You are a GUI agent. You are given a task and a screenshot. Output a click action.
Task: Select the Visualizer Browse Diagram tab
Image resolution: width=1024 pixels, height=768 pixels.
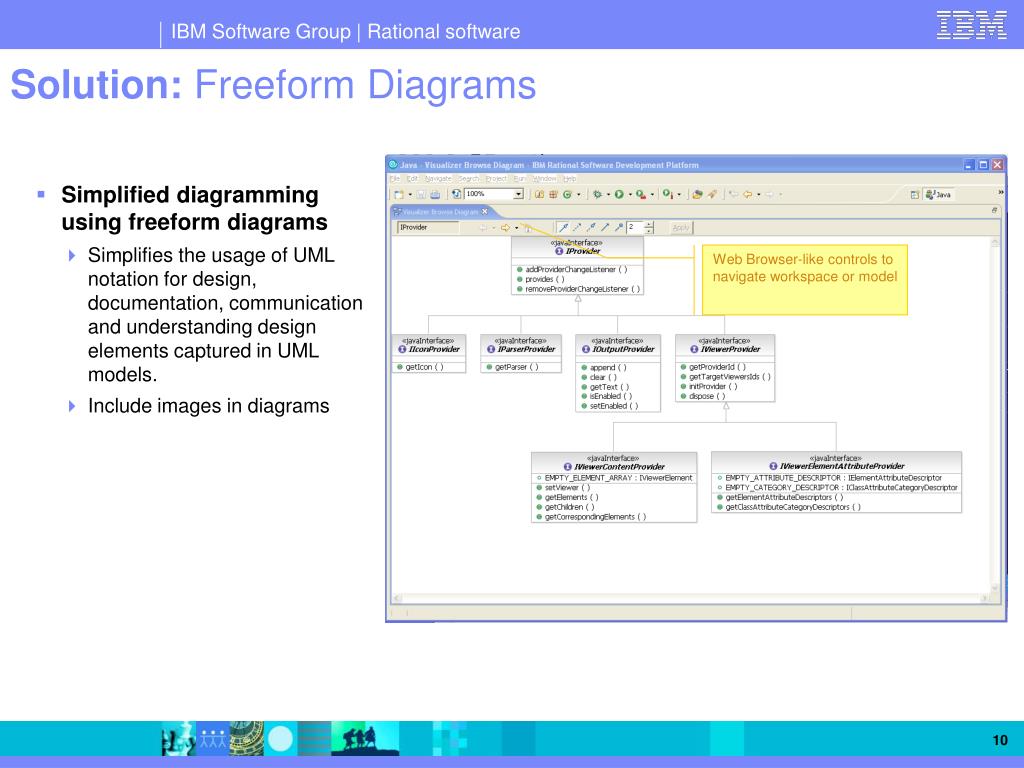(x=440, y=212)
